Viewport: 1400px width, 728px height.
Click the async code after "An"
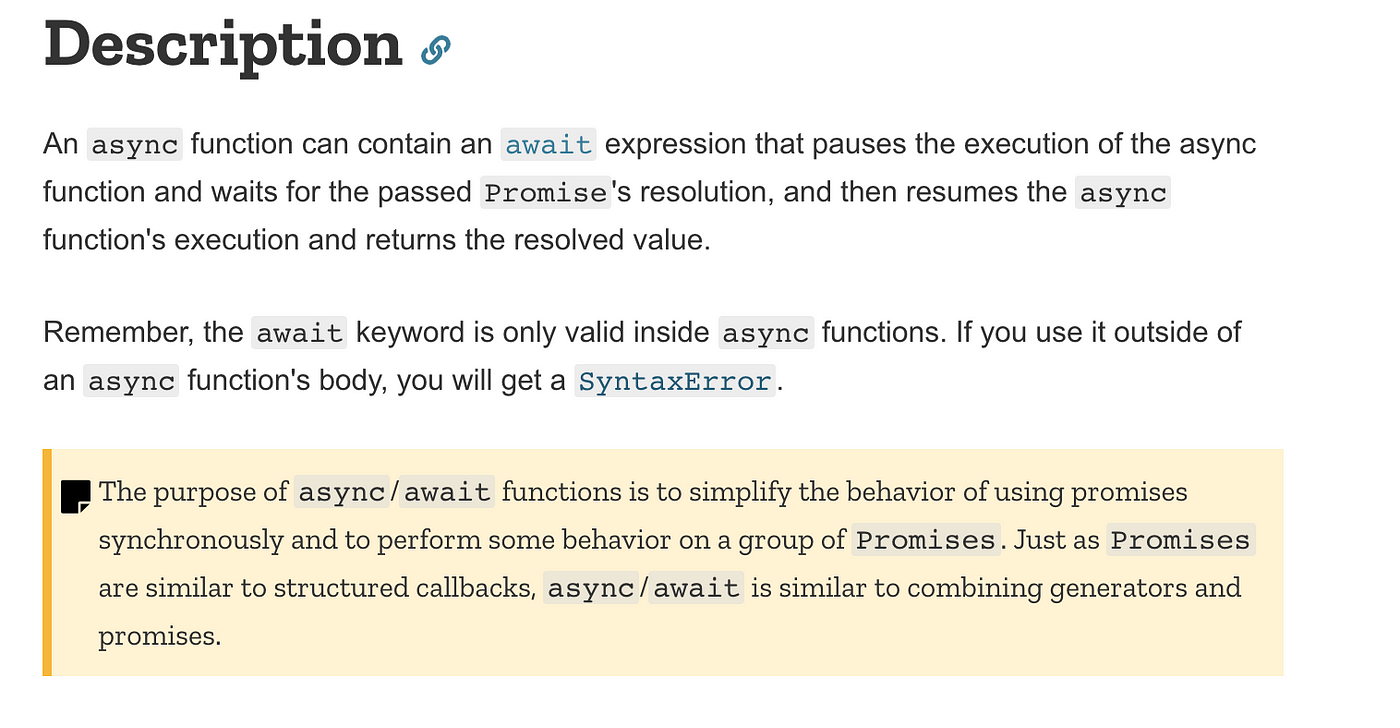click(135, 145)
